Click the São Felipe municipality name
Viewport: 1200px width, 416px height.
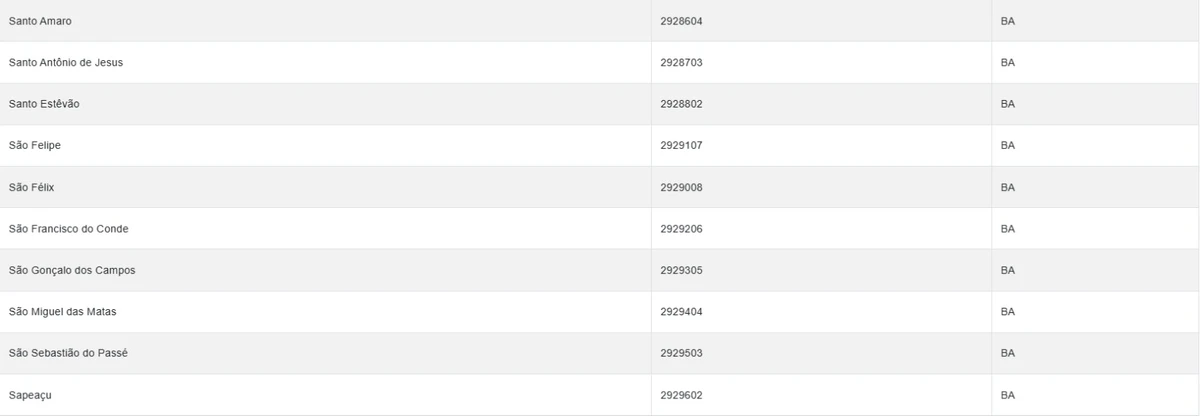[35, 146]
